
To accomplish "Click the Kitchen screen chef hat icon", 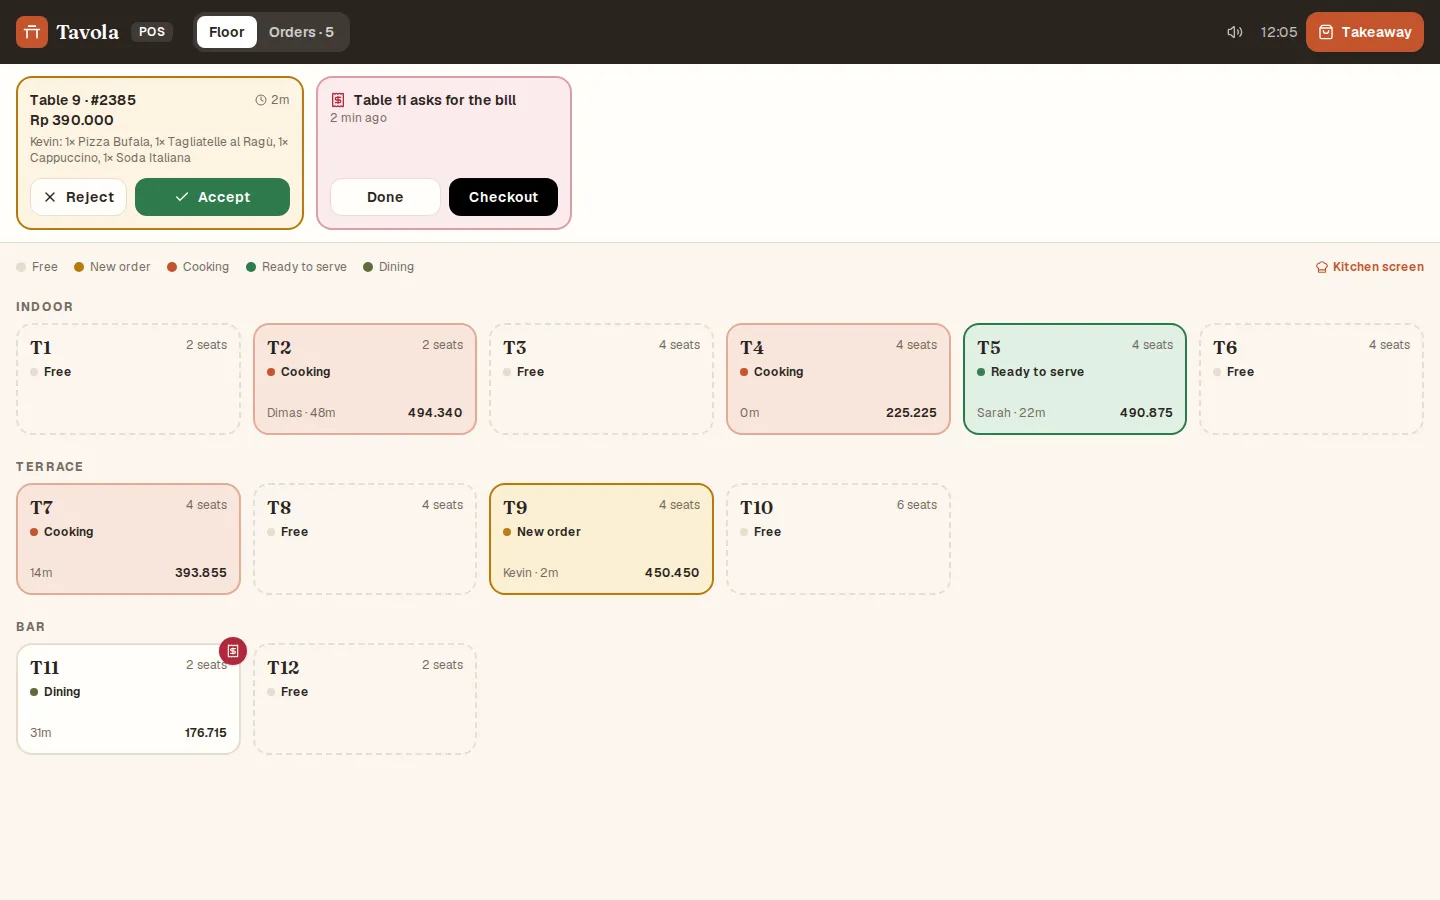I will click(x=1322, y=267).
